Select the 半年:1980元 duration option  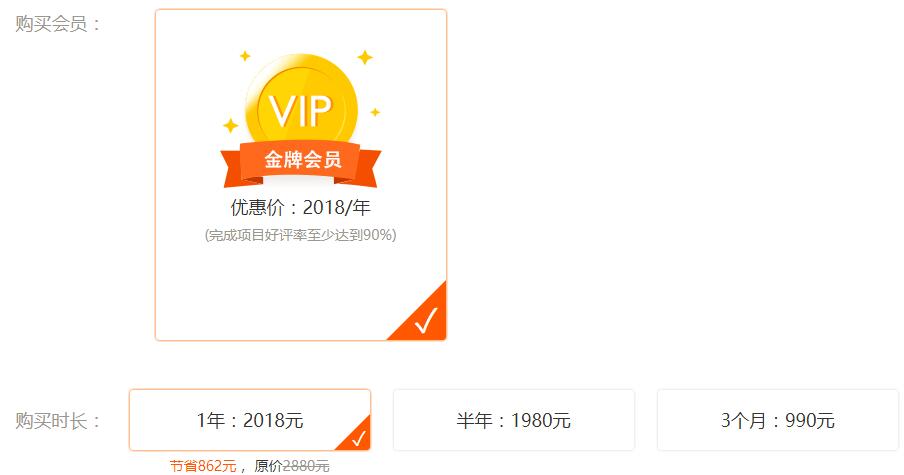coord(514,420)
